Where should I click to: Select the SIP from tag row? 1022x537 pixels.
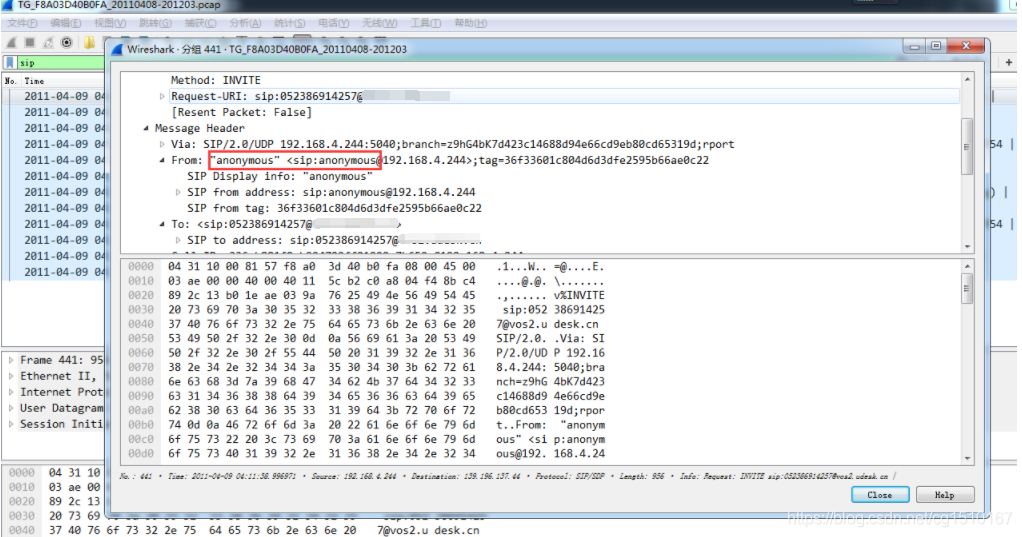click(x=334, y=208)
